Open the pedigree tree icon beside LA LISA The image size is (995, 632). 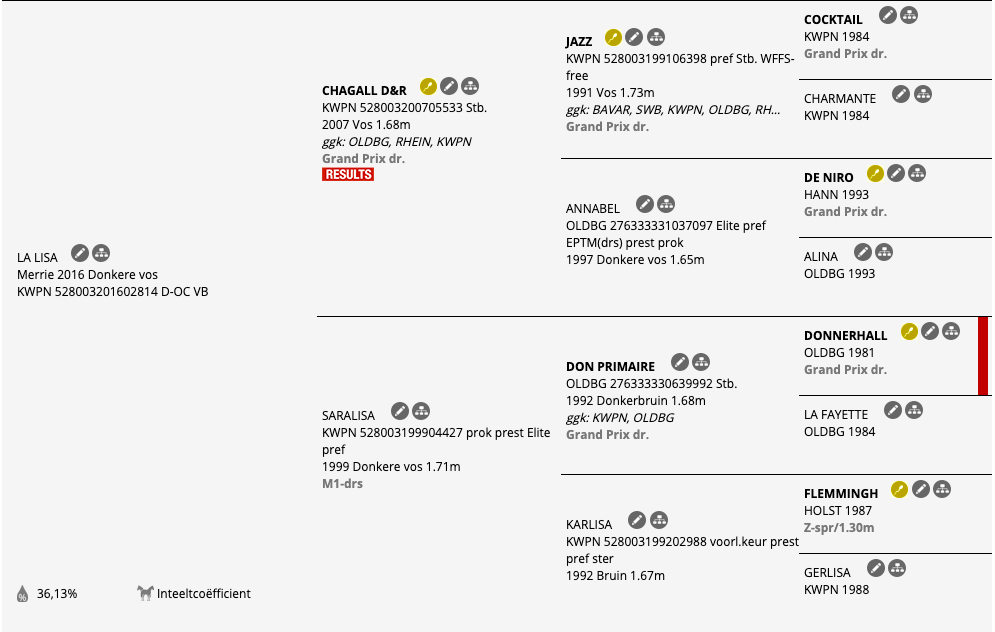[101, 253]
